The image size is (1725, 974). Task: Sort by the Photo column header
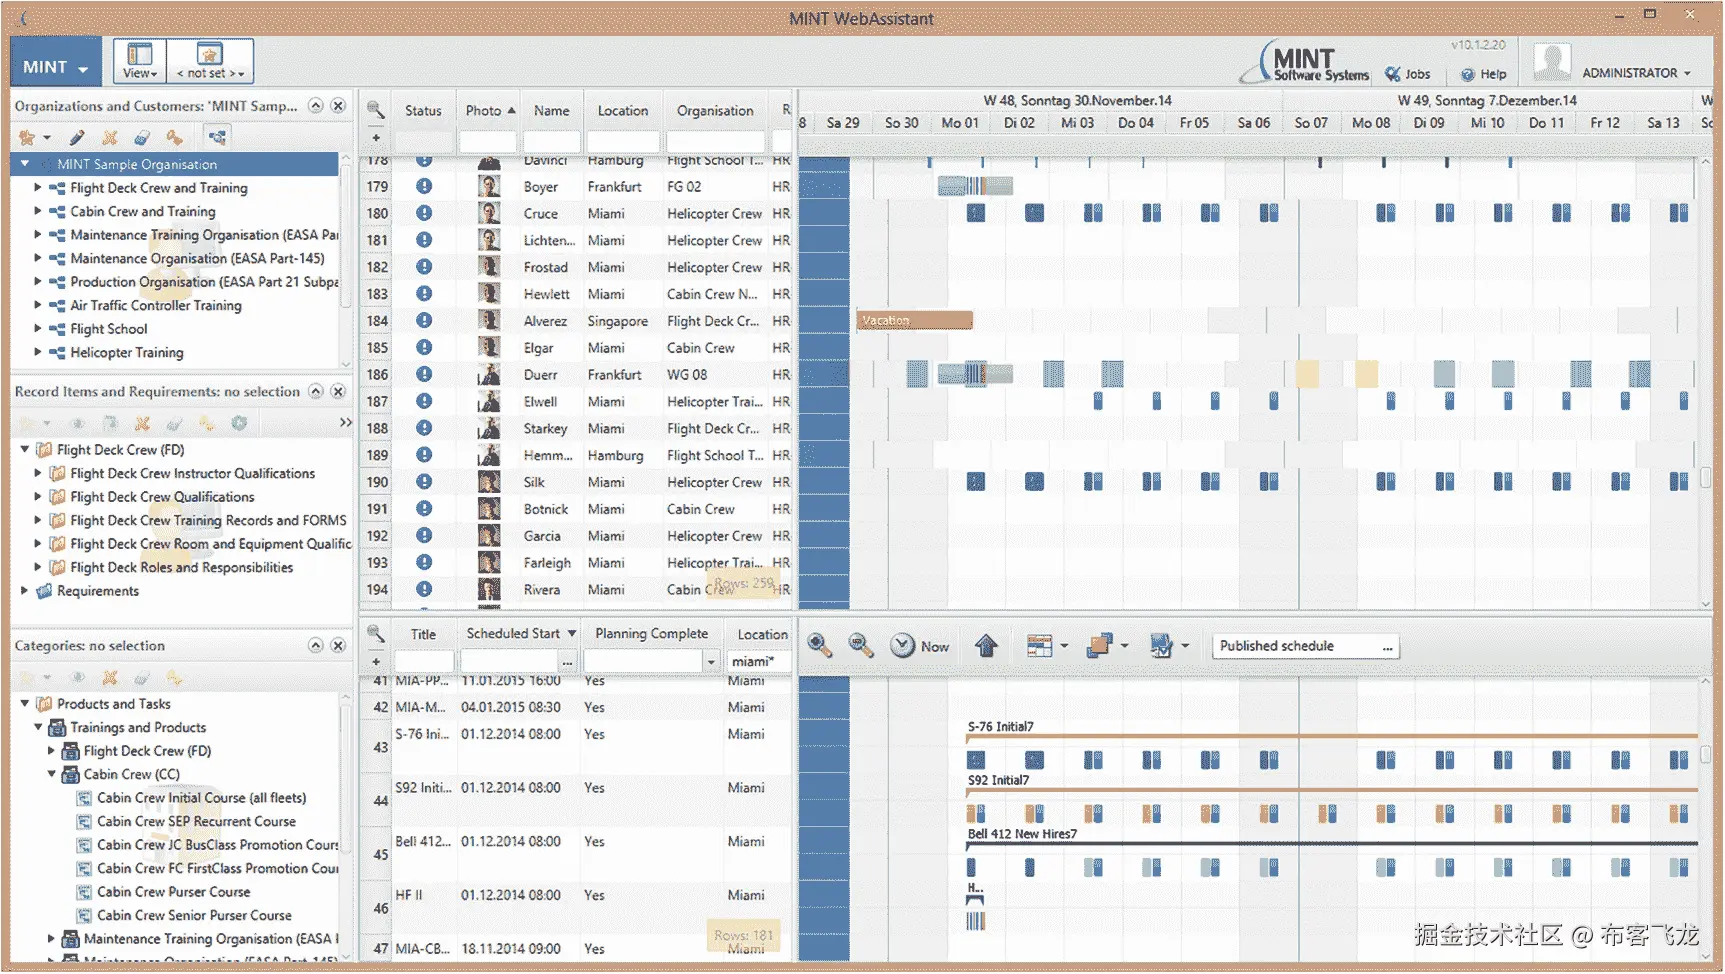[490, 111]
